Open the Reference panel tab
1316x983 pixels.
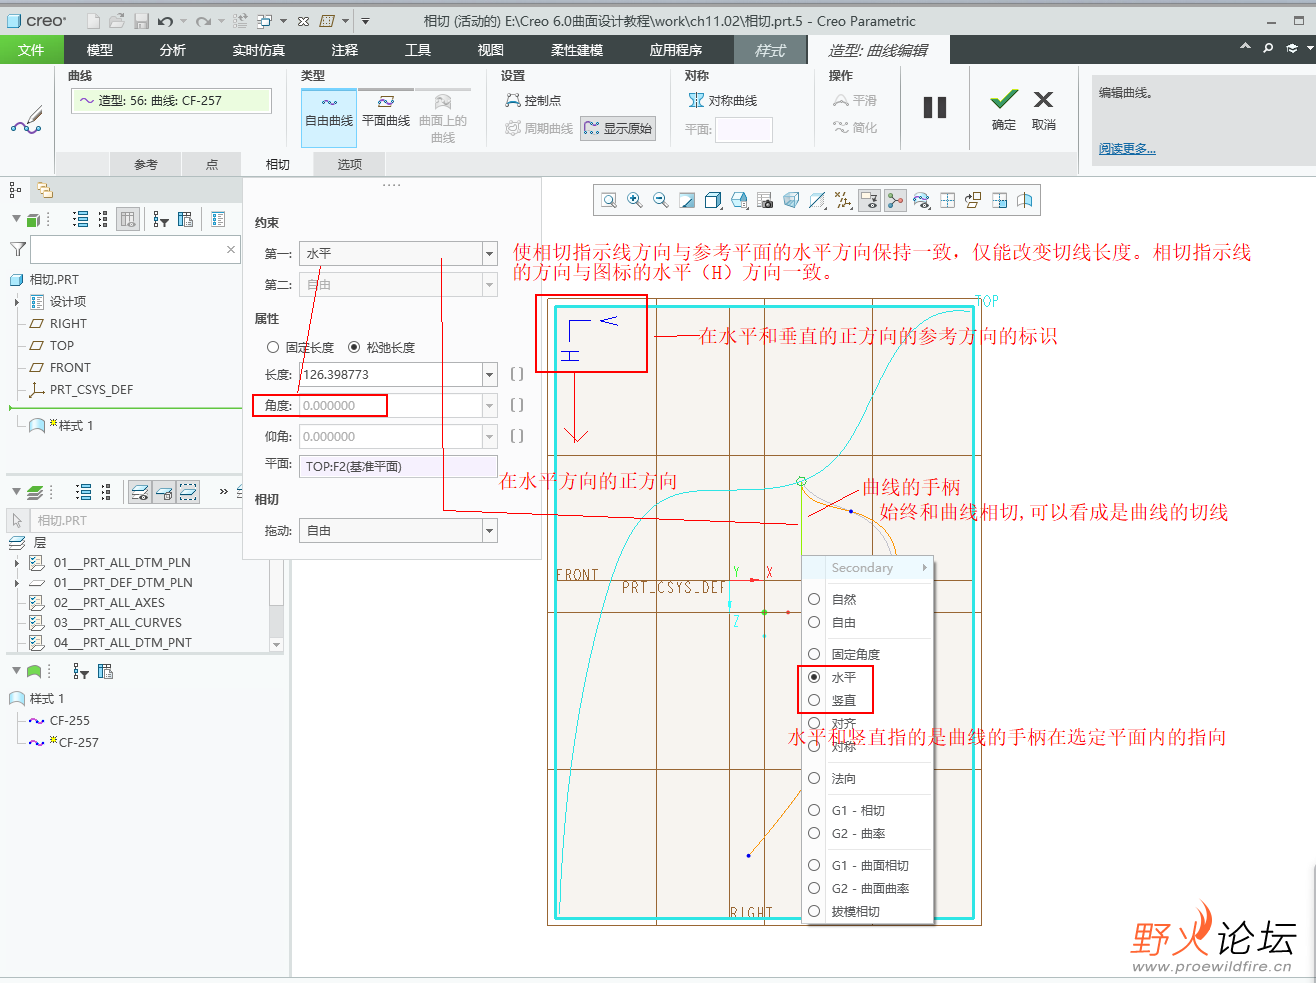[146, 164]
